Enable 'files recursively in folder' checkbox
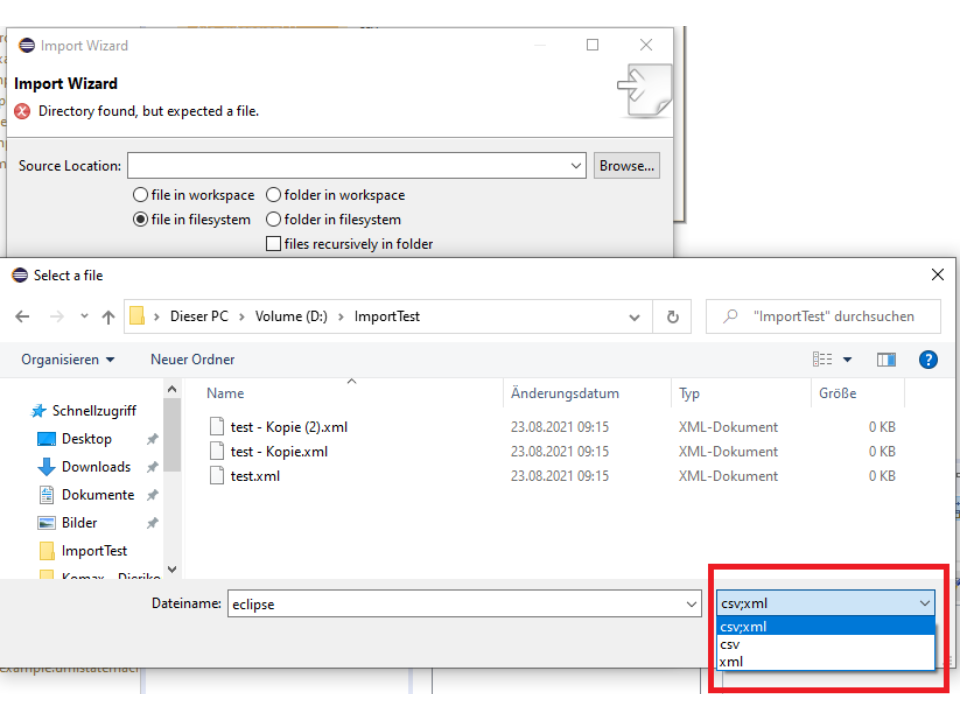 tap(274, 244)
